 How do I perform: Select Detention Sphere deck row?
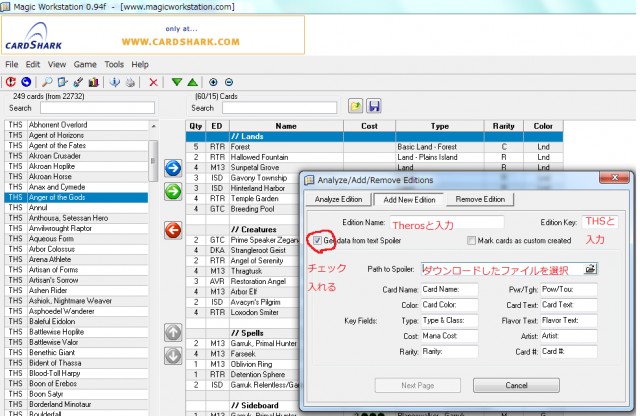pos(243,374)
